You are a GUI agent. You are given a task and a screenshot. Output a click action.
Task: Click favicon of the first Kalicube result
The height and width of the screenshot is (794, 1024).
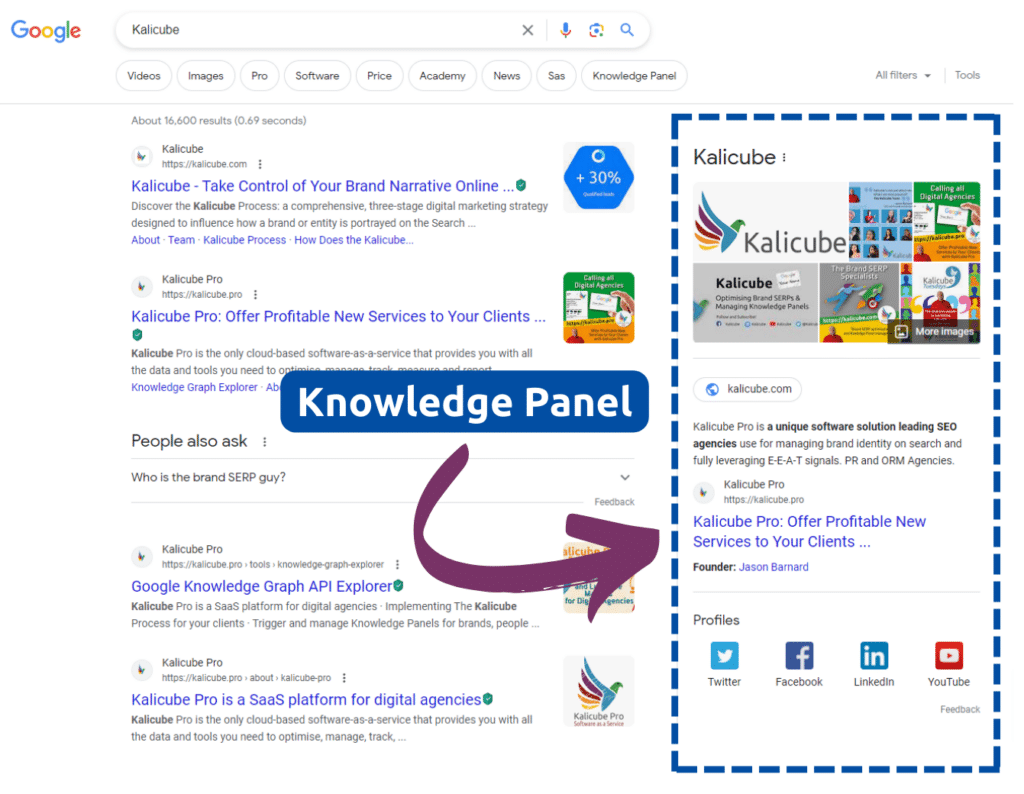(x=142, y=157)
